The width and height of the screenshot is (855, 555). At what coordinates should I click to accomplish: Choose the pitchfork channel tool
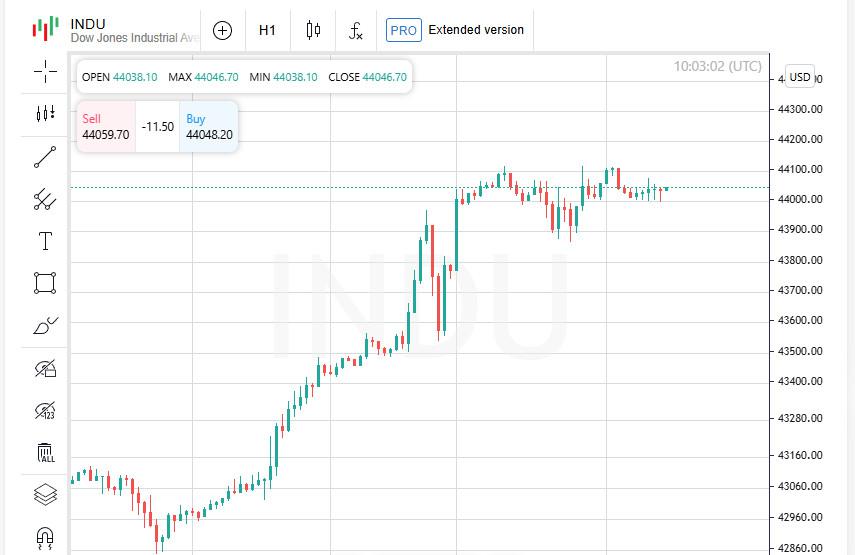coord(45,199)
